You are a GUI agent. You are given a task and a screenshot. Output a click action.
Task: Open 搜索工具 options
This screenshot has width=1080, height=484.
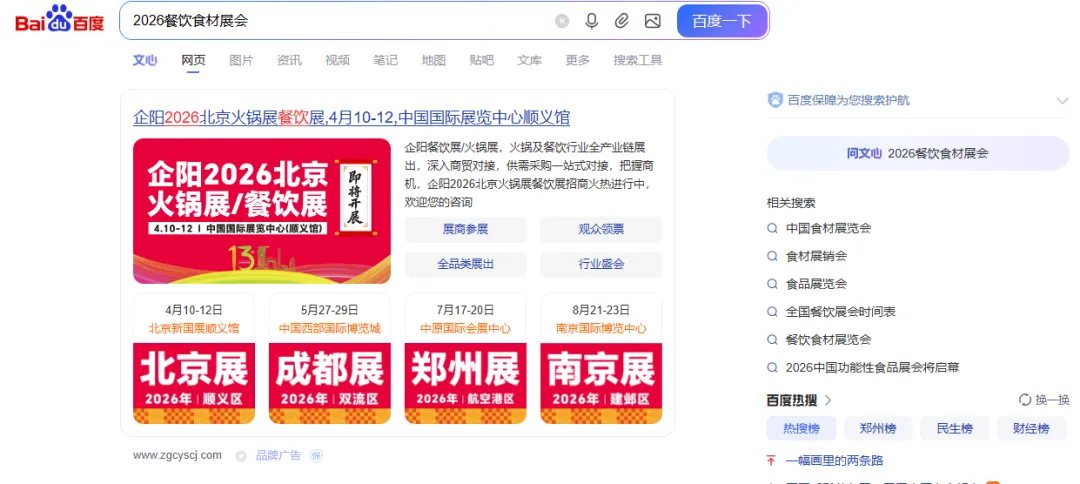(638, 61)
